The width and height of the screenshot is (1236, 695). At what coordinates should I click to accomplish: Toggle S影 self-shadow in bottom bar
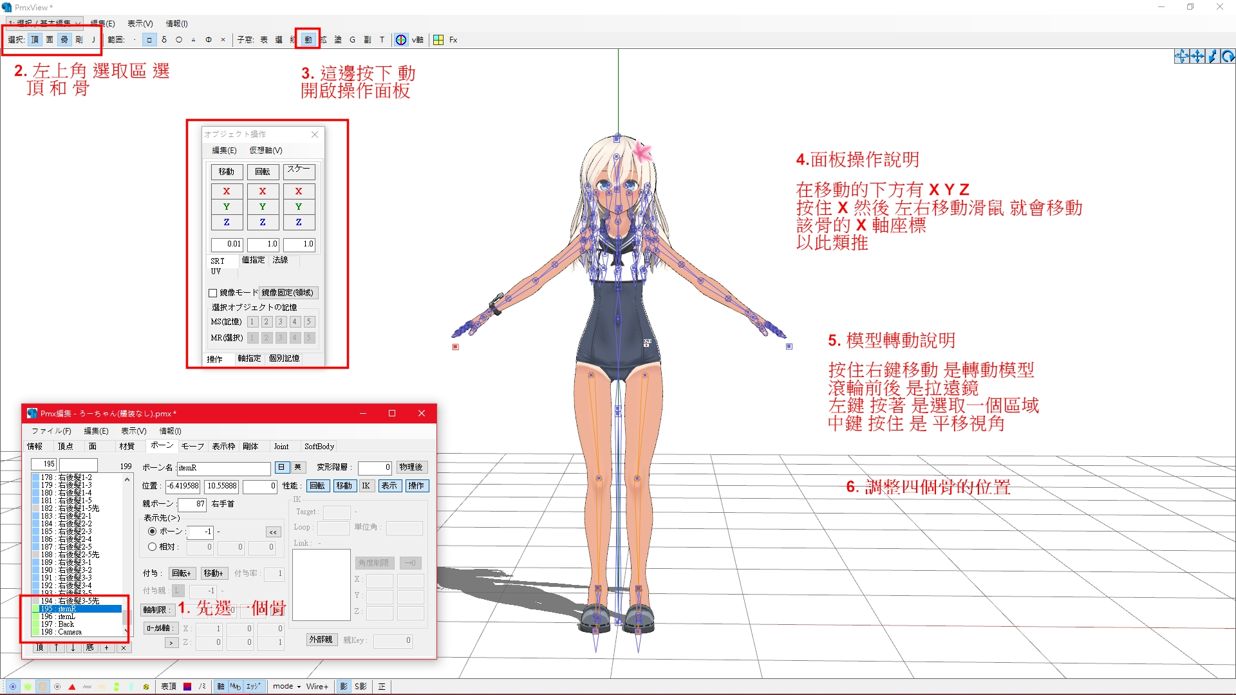(x=361, y=686)
